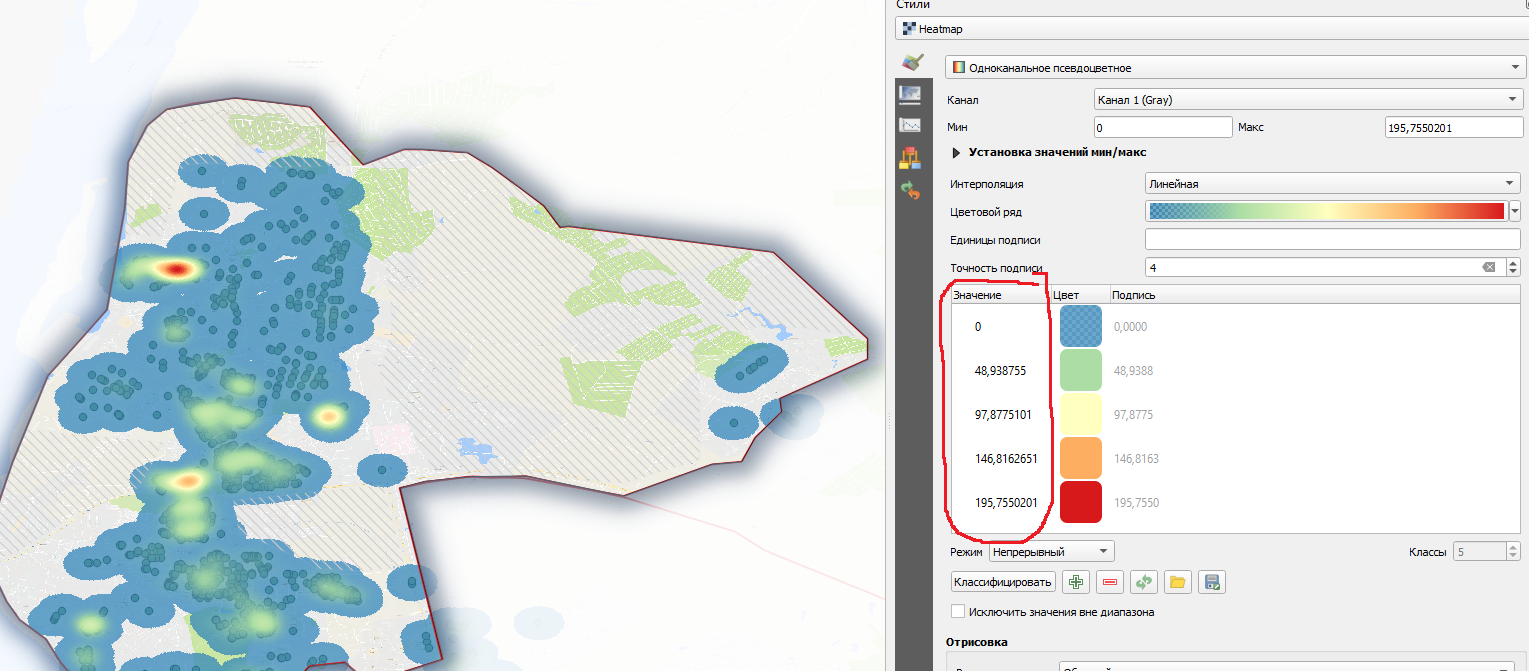Expand 'Установка значений мин/макс' section

[x=956, y=152]
